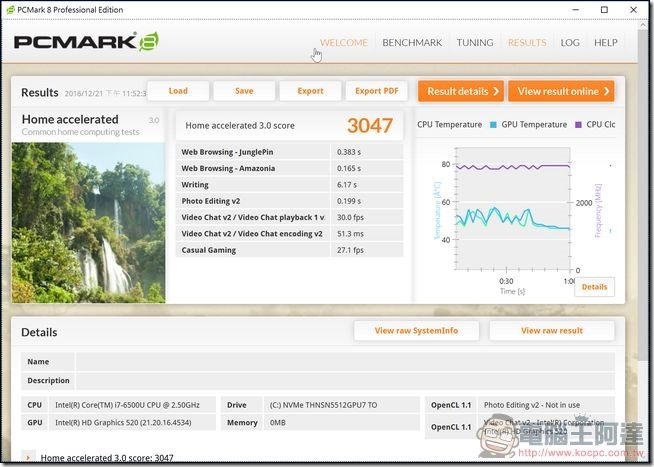Click the scrollbar up arrow
This screenshot has height=467, width=654.
643,25
